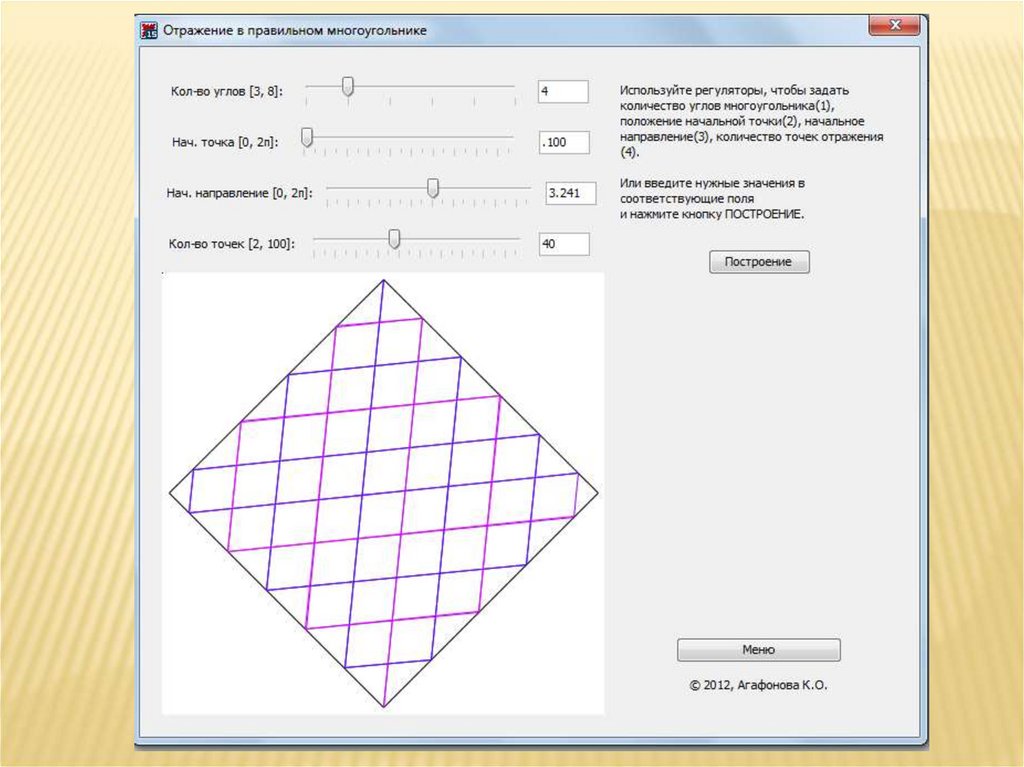Click the Кол-во точек slider thumb
1024x767 pixels.
tap(394, 238)
